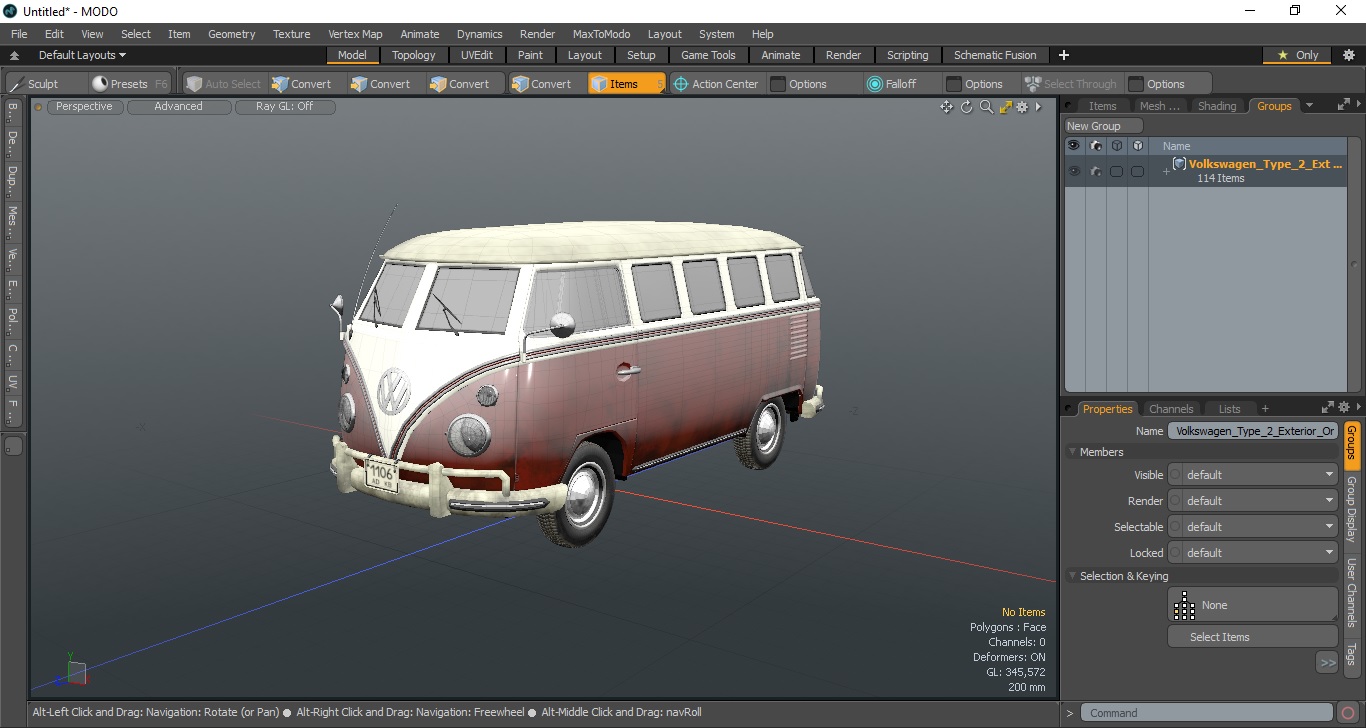Click the eye column header
The image size is (1366, 728).
(x=1074, y=146)
